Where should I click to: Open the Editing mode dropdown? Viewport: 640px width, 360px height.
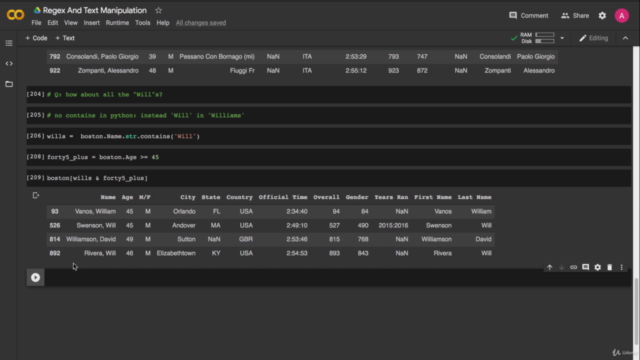click(593, 38)
